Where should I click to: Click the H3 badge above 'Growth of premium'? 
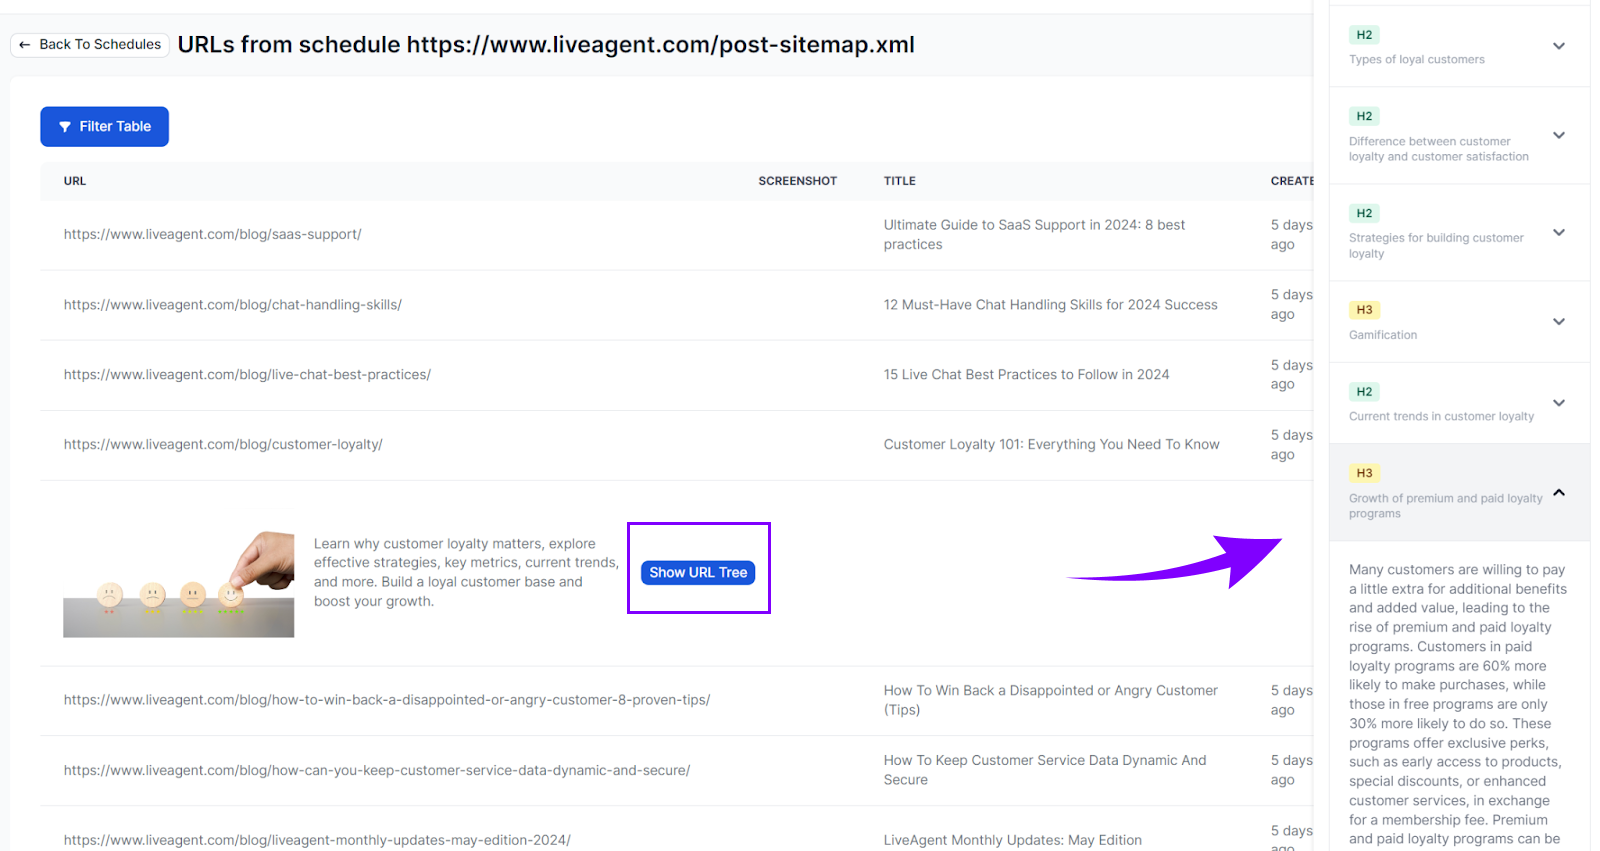coord(1364,473)
